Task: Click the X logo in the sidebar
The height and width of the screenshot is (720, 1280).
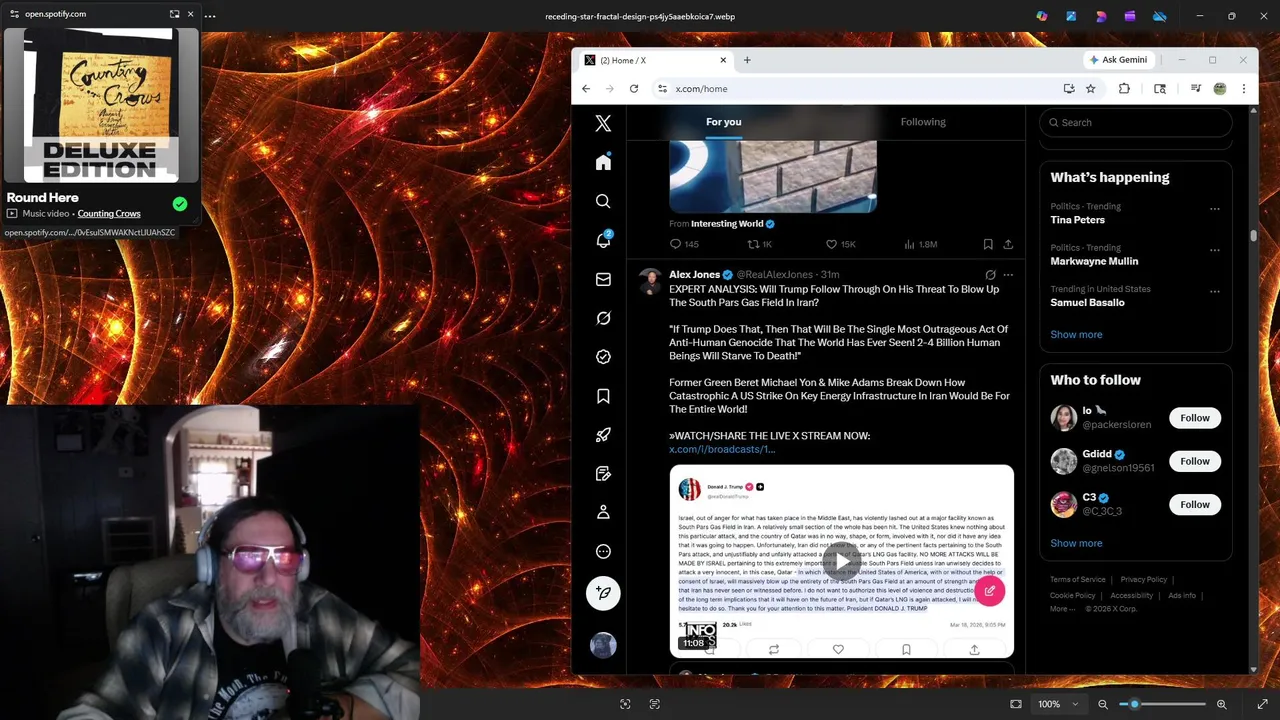Action: coord(603,124)
